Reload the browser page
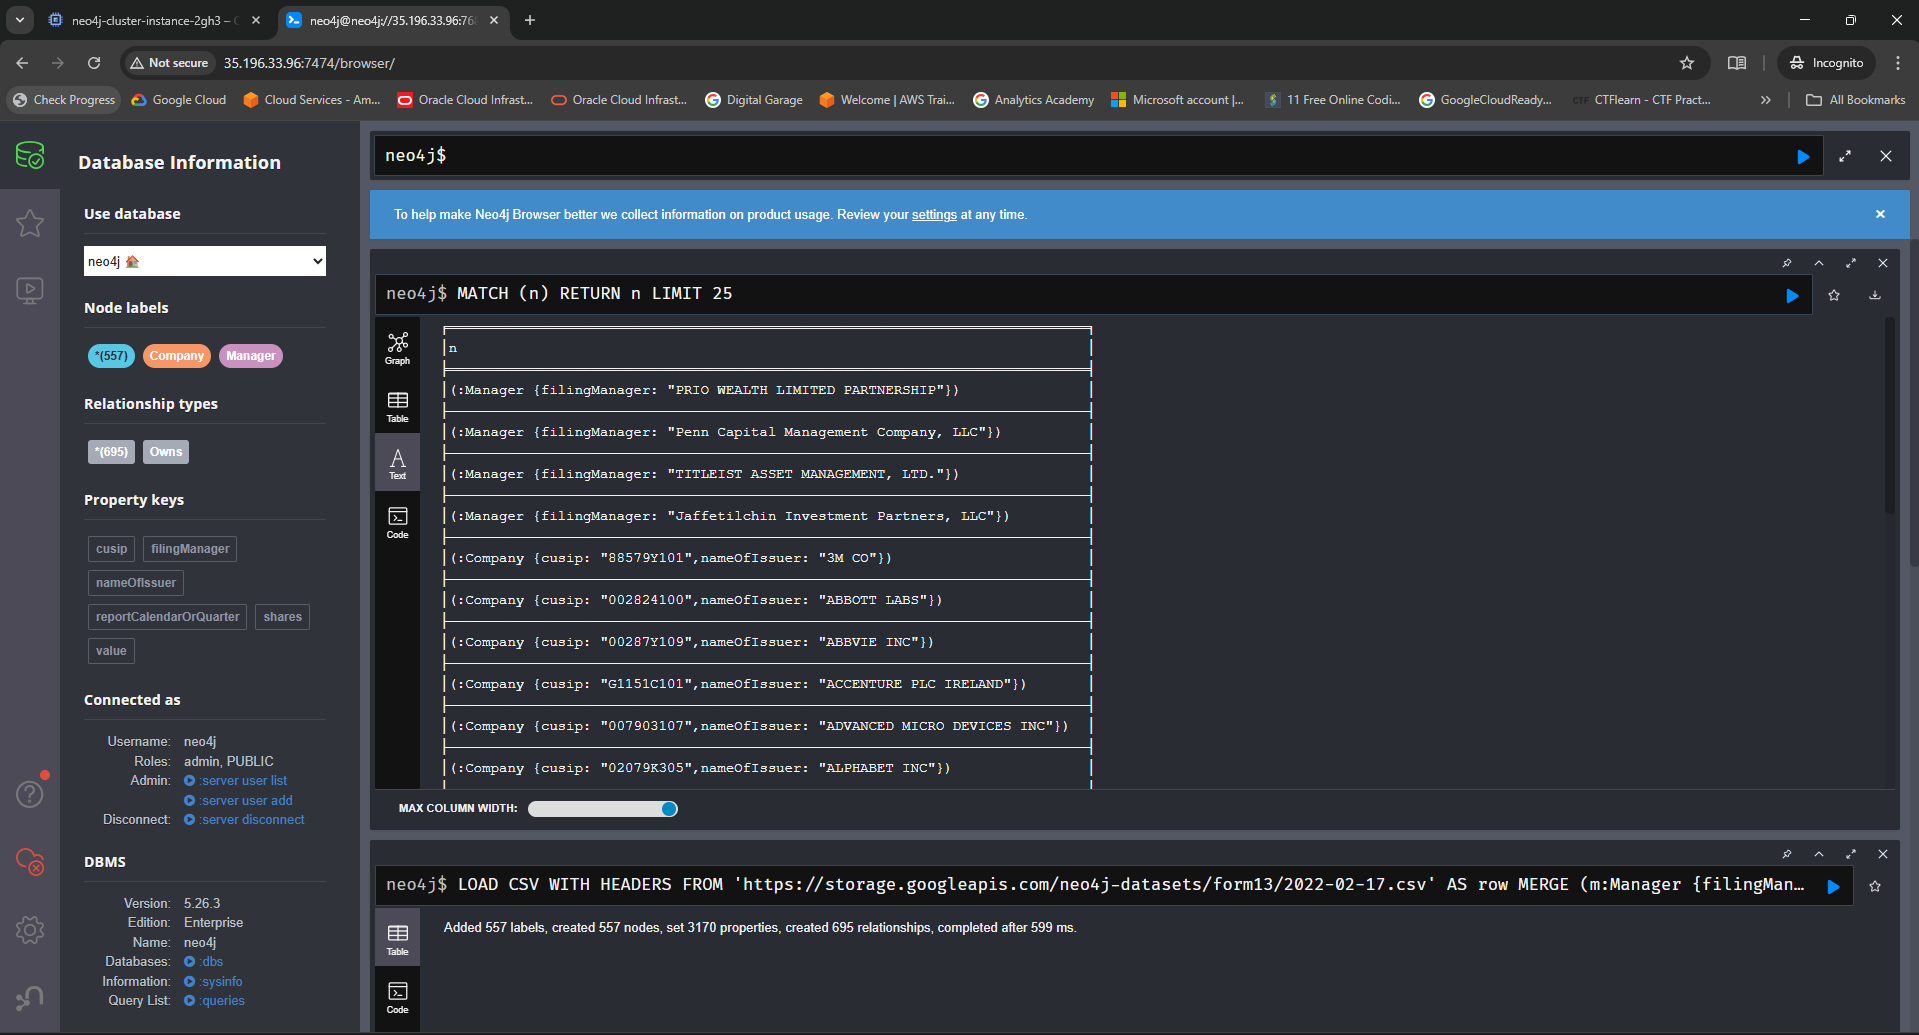This screenshot has width=1919, height=1035. pos(94,63)
